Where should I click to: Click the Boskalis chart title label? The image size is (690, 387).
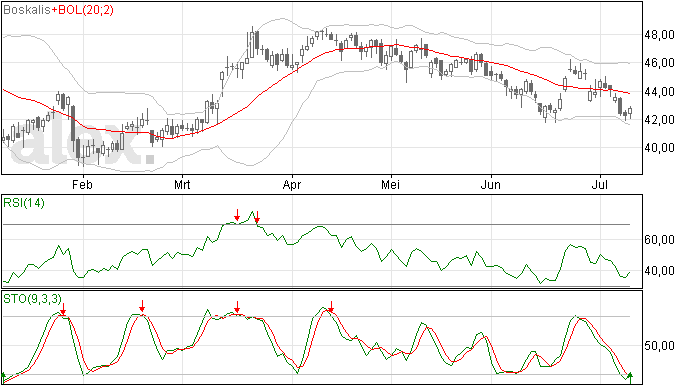click(x=27, y=10)
